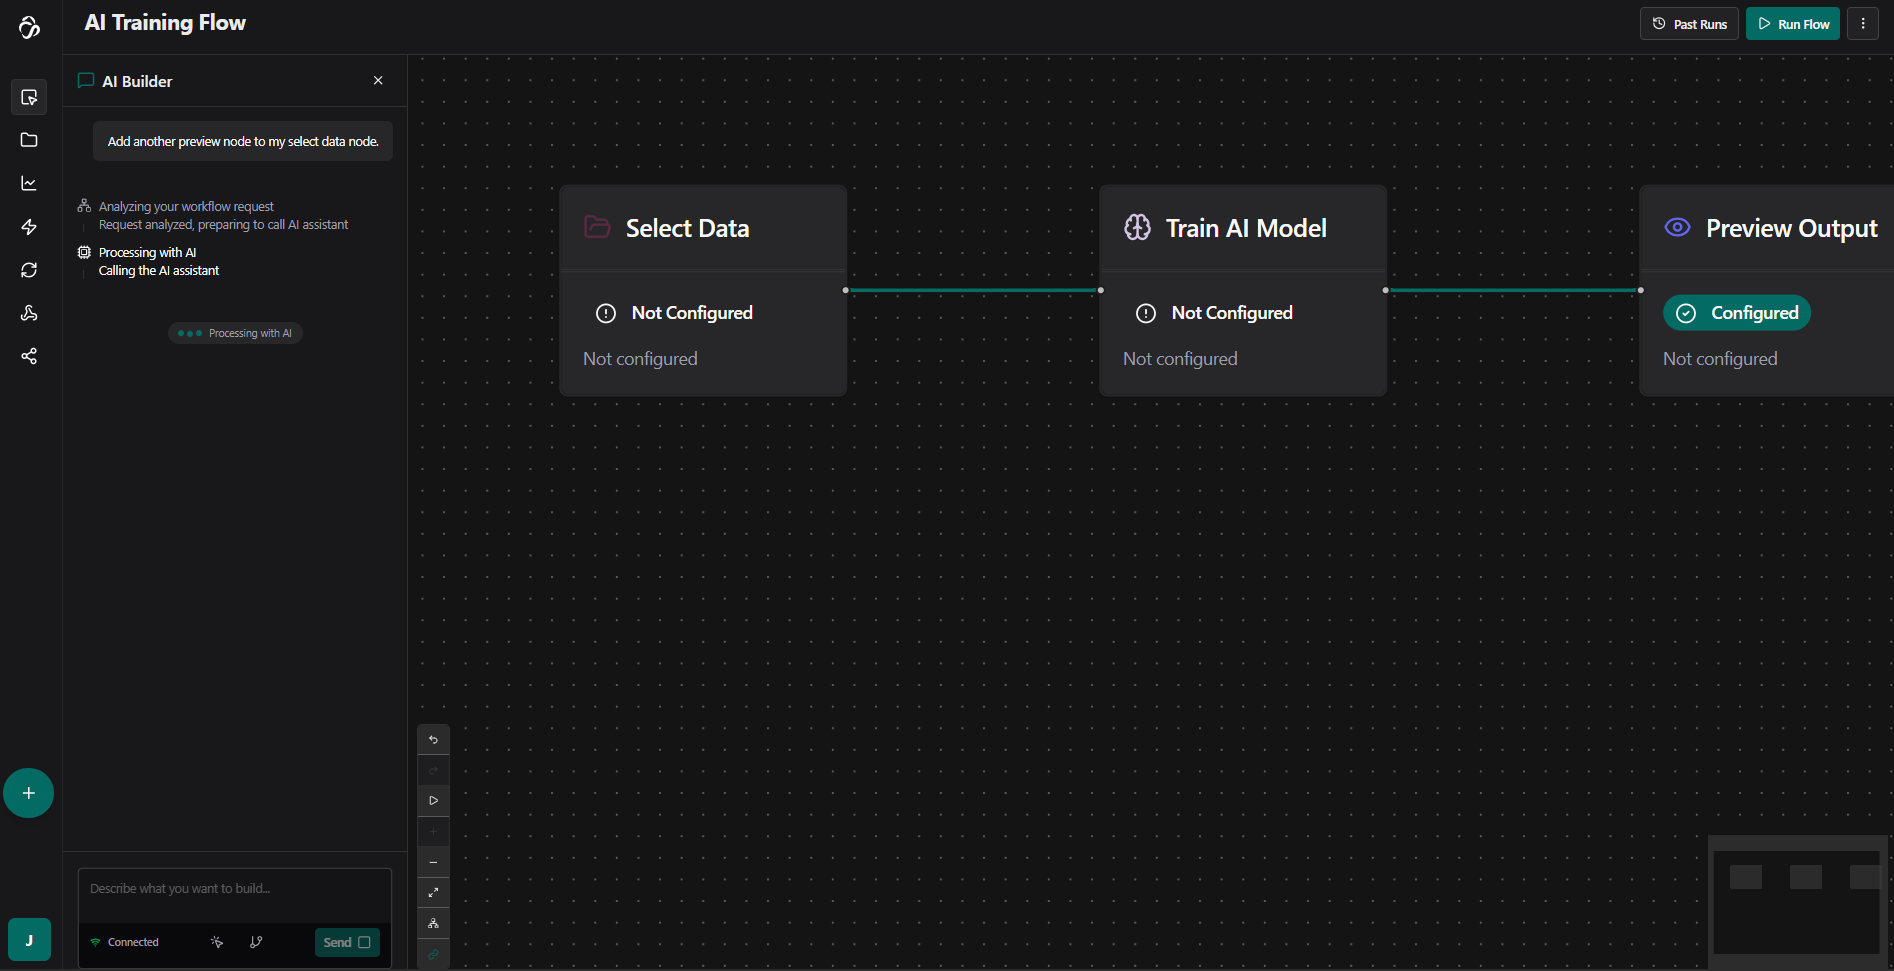Click the fit-view expand arrows canvas icon
Screen dimensions: 1894x971
tap(433, 892)
